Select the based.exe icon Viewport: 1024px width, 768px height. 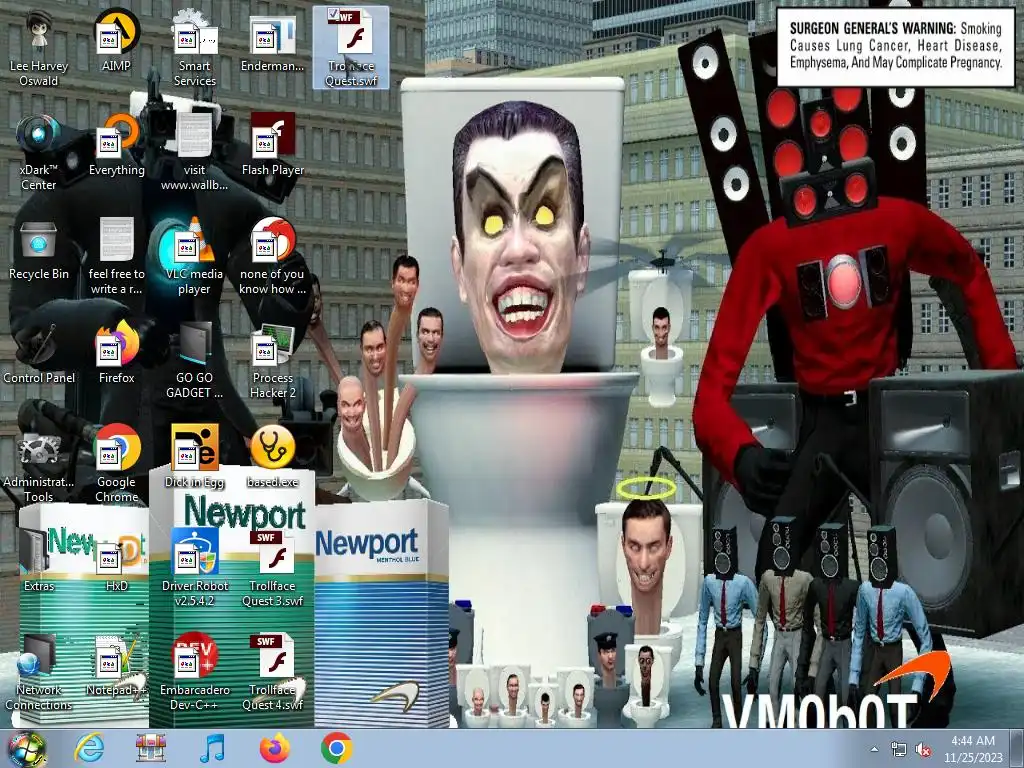tap(272, 457)
